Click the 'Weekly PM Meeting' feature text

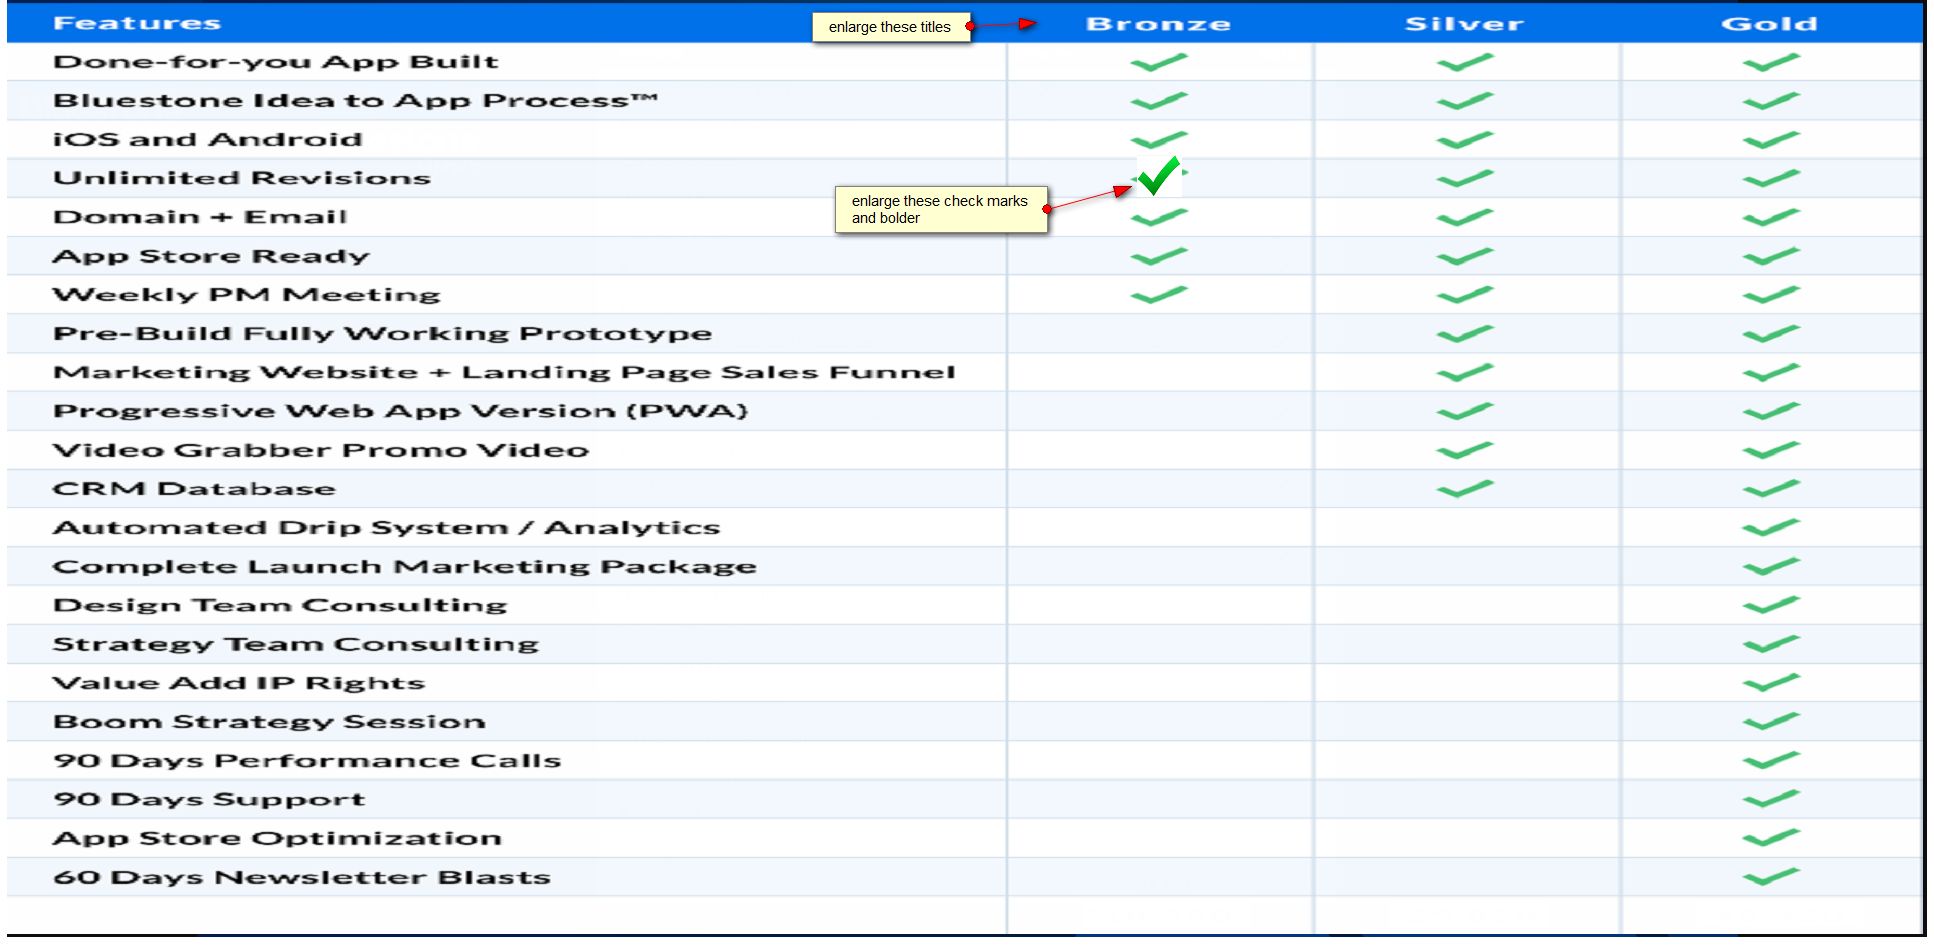(246, 295)
